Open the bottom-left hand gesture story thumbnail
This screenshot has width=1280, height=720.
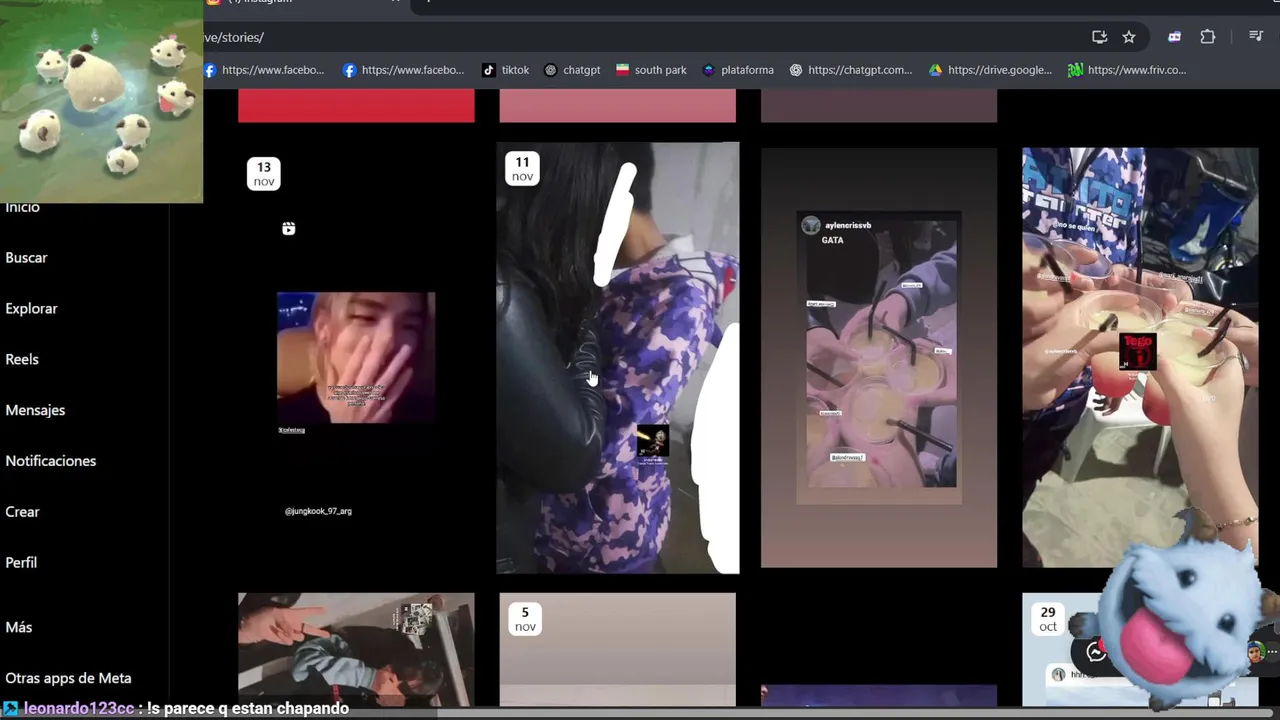point(356,650)
